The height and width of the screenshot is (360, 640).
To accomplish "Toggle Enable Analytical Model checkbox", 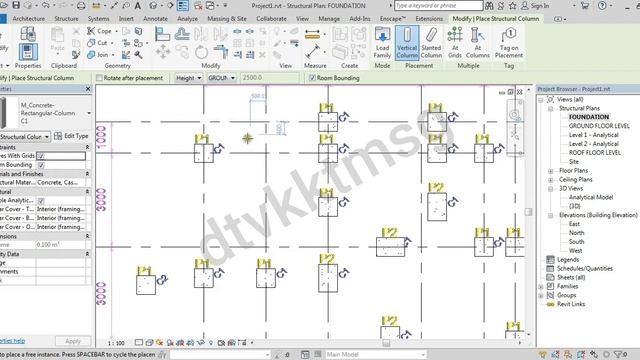I will tap(41, 200).
